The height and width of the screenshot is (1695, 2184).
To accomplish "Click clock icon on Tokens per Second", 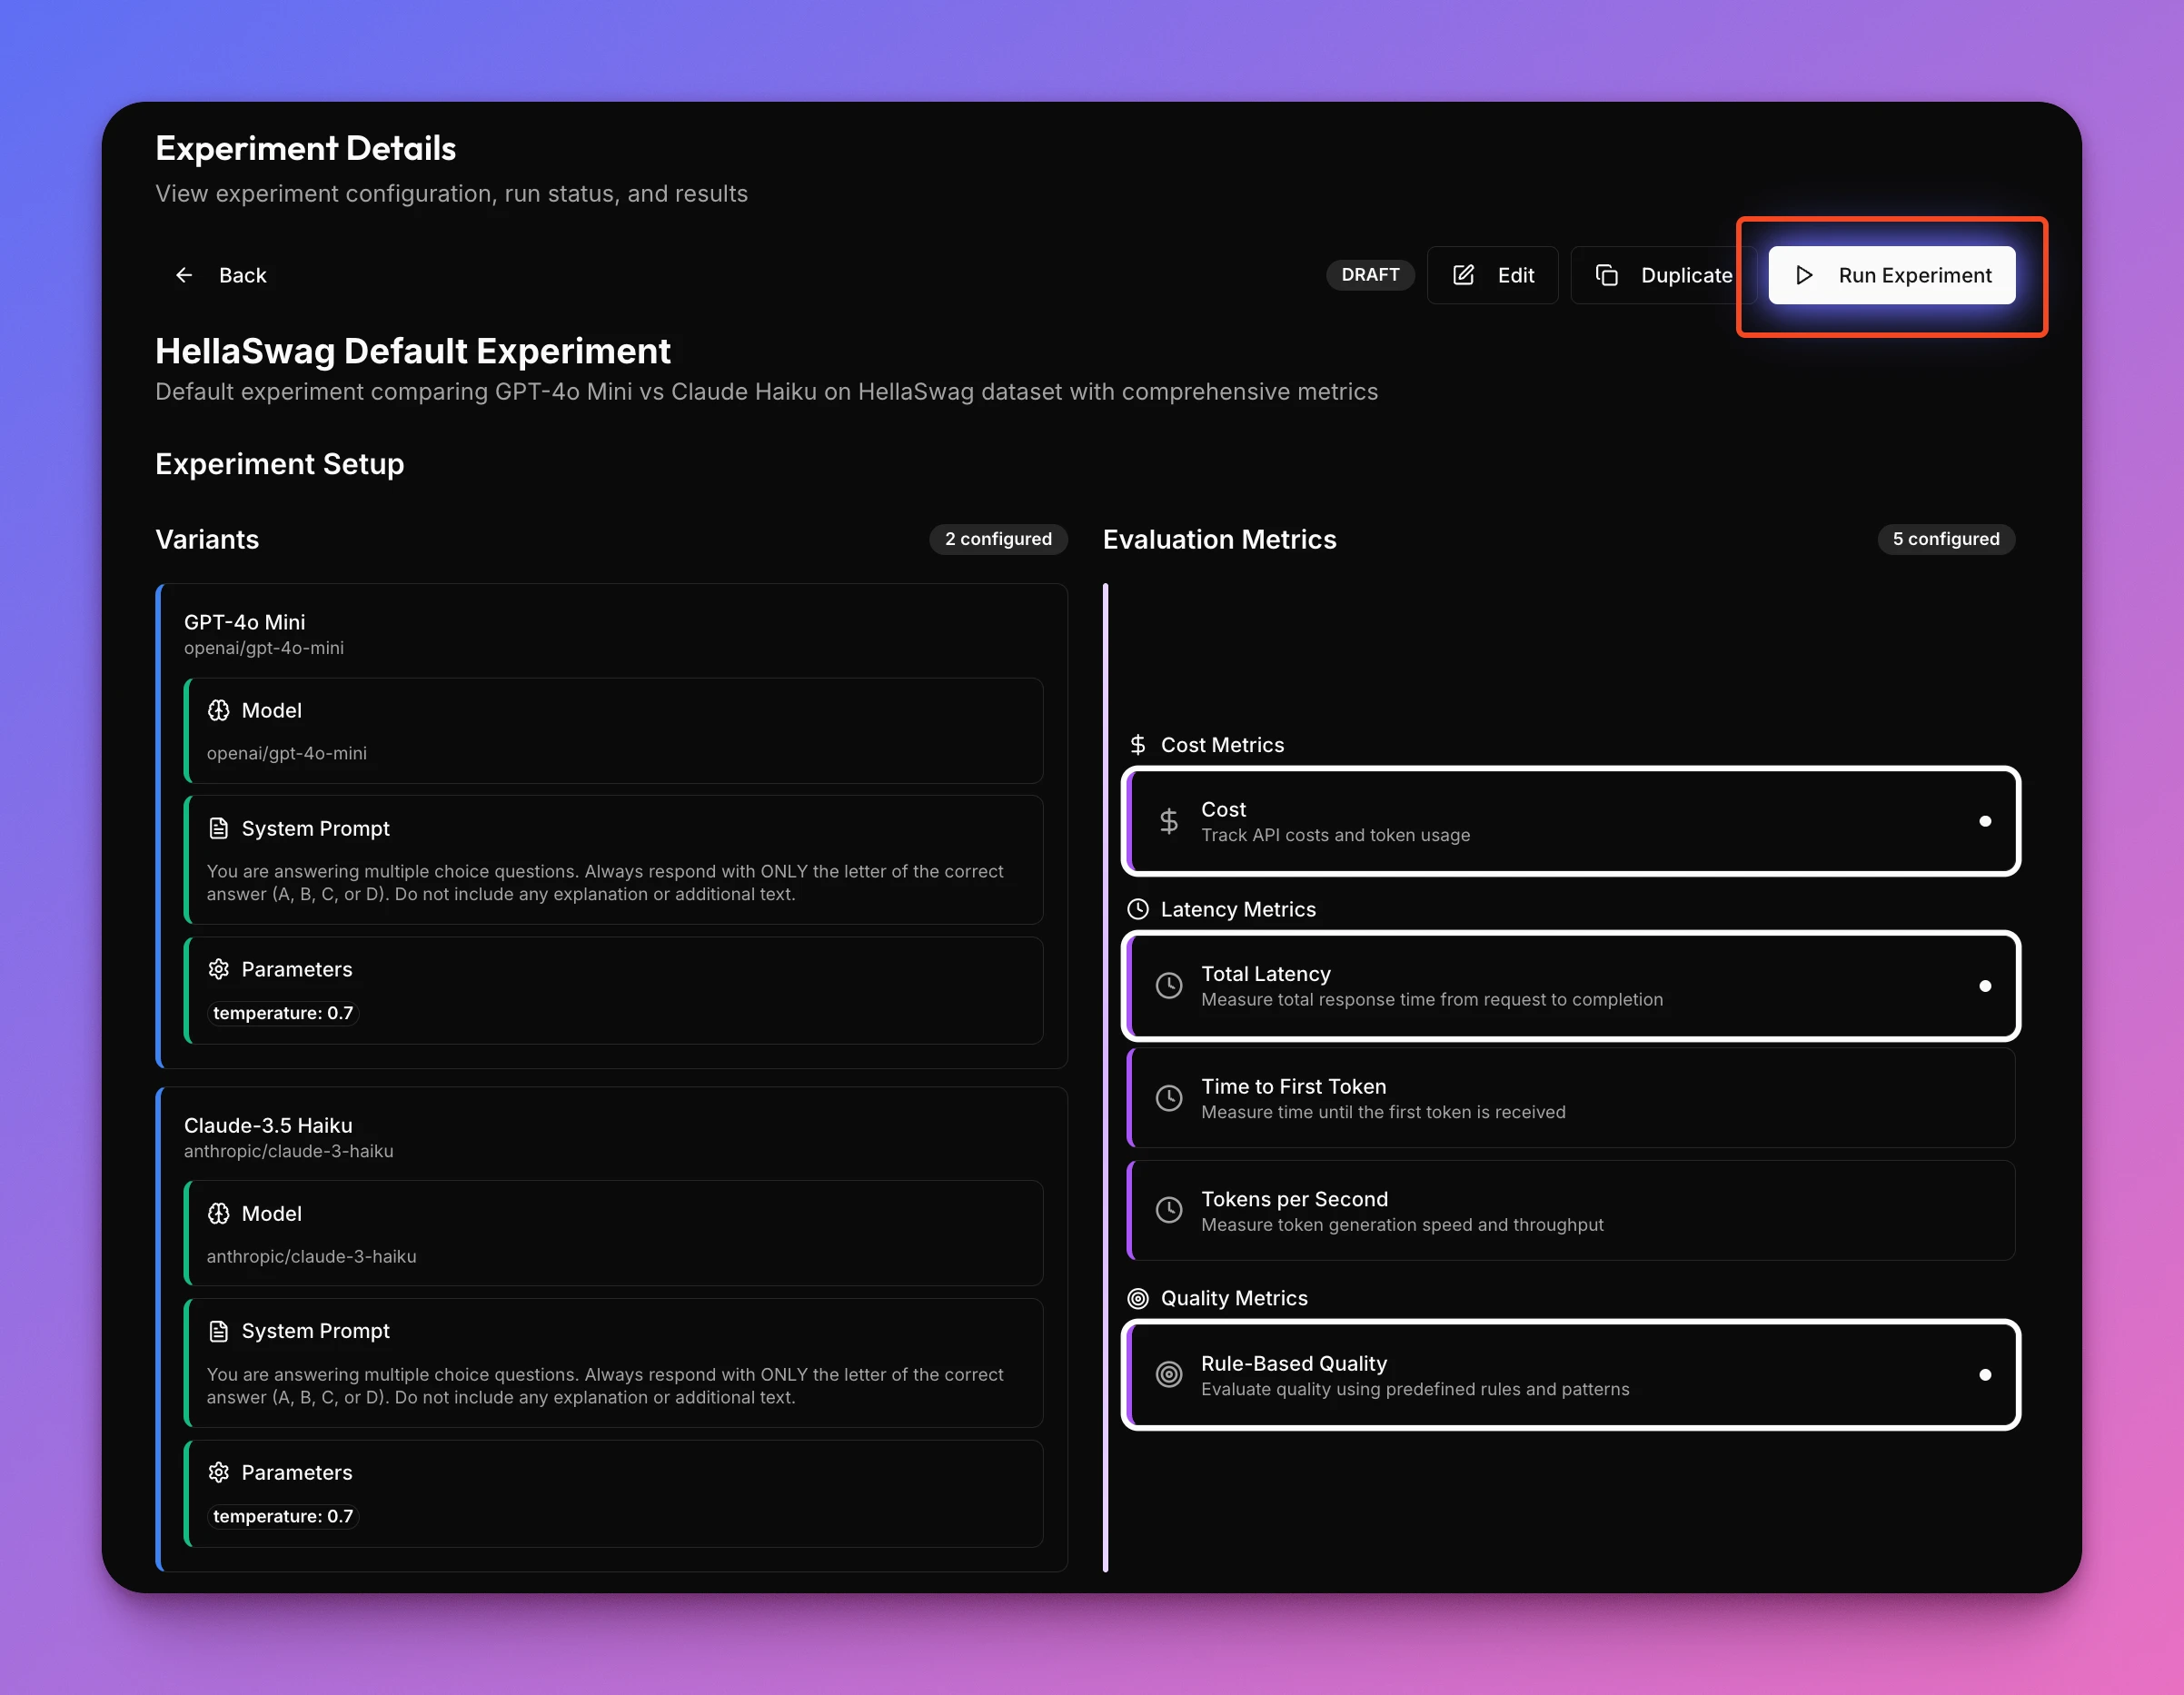I will pos(1168,1210).
